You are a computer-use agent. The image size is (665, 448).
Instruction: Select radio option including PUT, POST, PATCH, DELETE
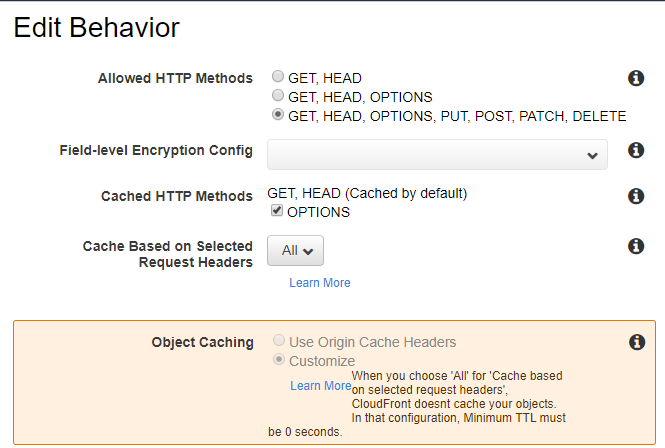pyautogui.click(x=278, y=116)
